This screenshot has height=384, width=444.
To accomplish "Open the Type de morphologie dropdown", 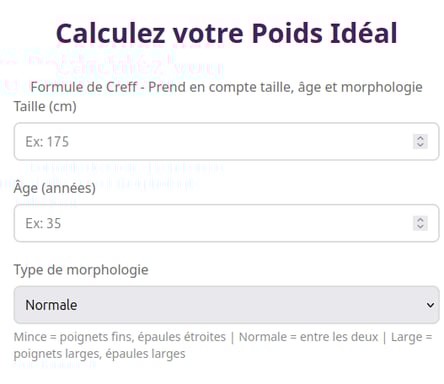I will coord(226,305).
